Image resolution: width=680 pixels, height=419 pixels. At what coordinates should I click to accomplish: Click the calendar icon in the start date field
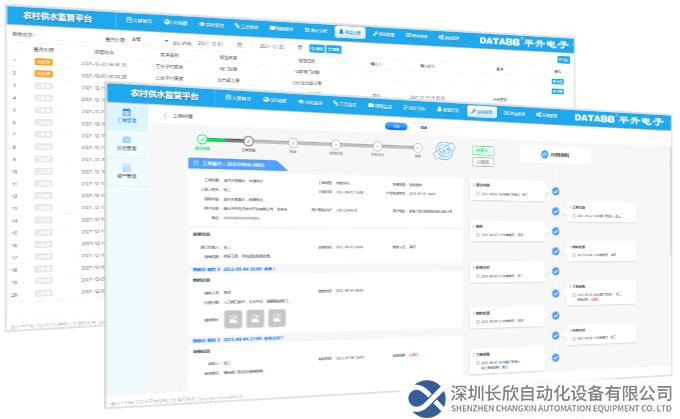239,45
